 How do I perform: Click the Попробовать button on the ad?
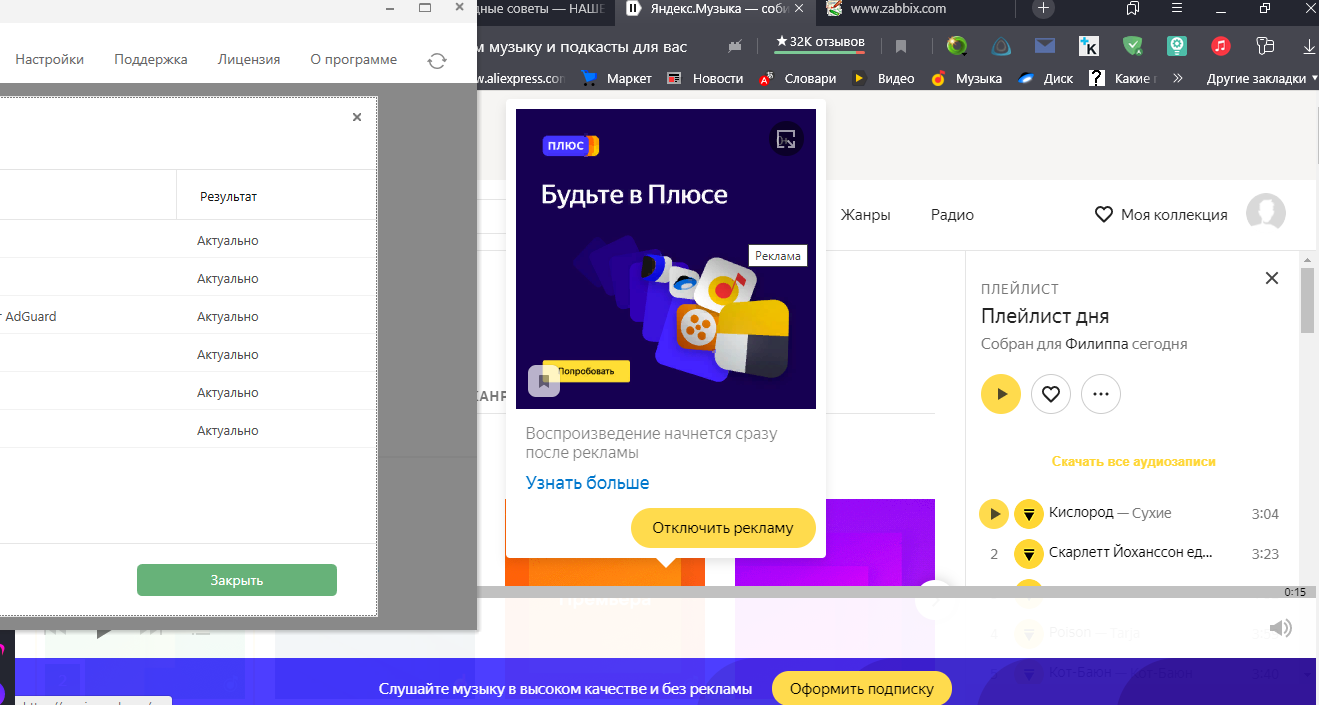click(x=586, y=371)
